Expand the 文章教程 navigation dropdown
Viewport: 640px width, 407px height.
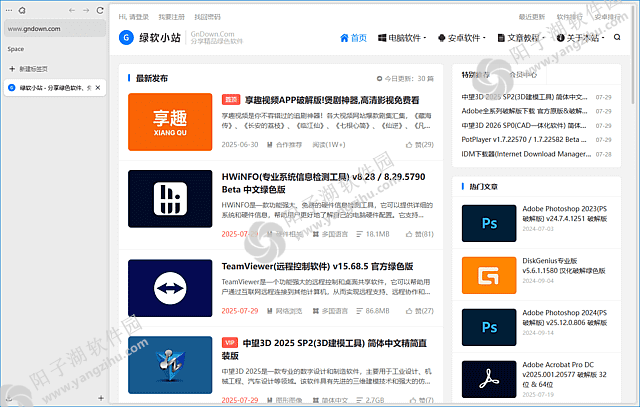[x=521, y=38]
